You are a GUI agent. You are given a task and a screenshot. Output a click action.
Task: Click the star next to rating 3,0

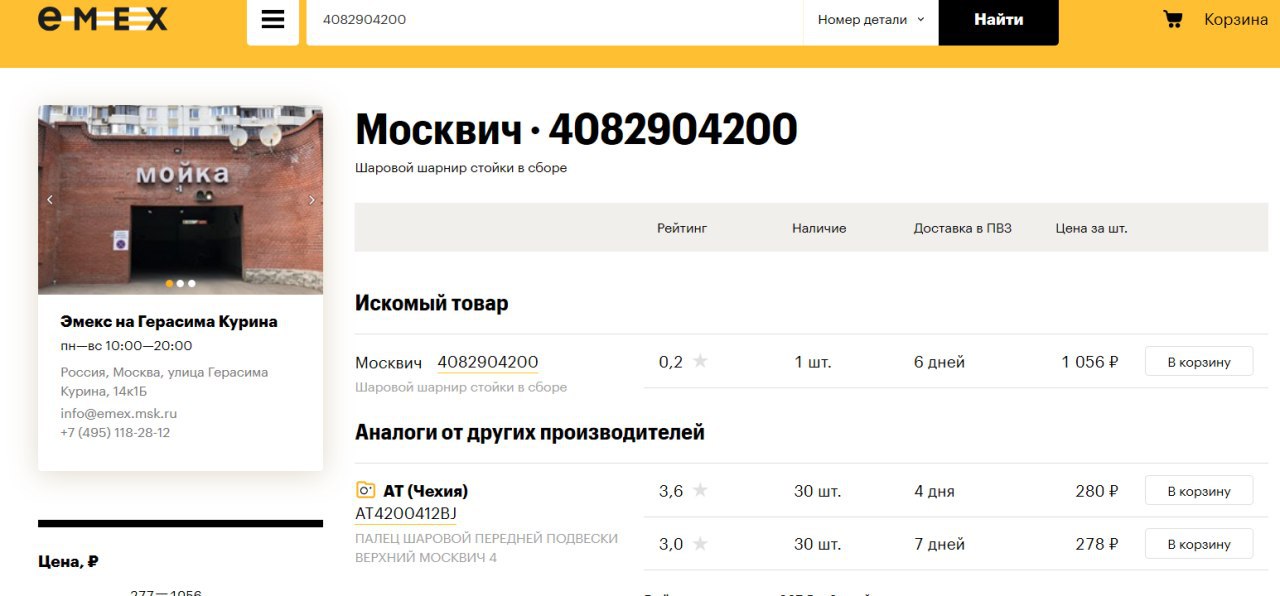[700, 544]
